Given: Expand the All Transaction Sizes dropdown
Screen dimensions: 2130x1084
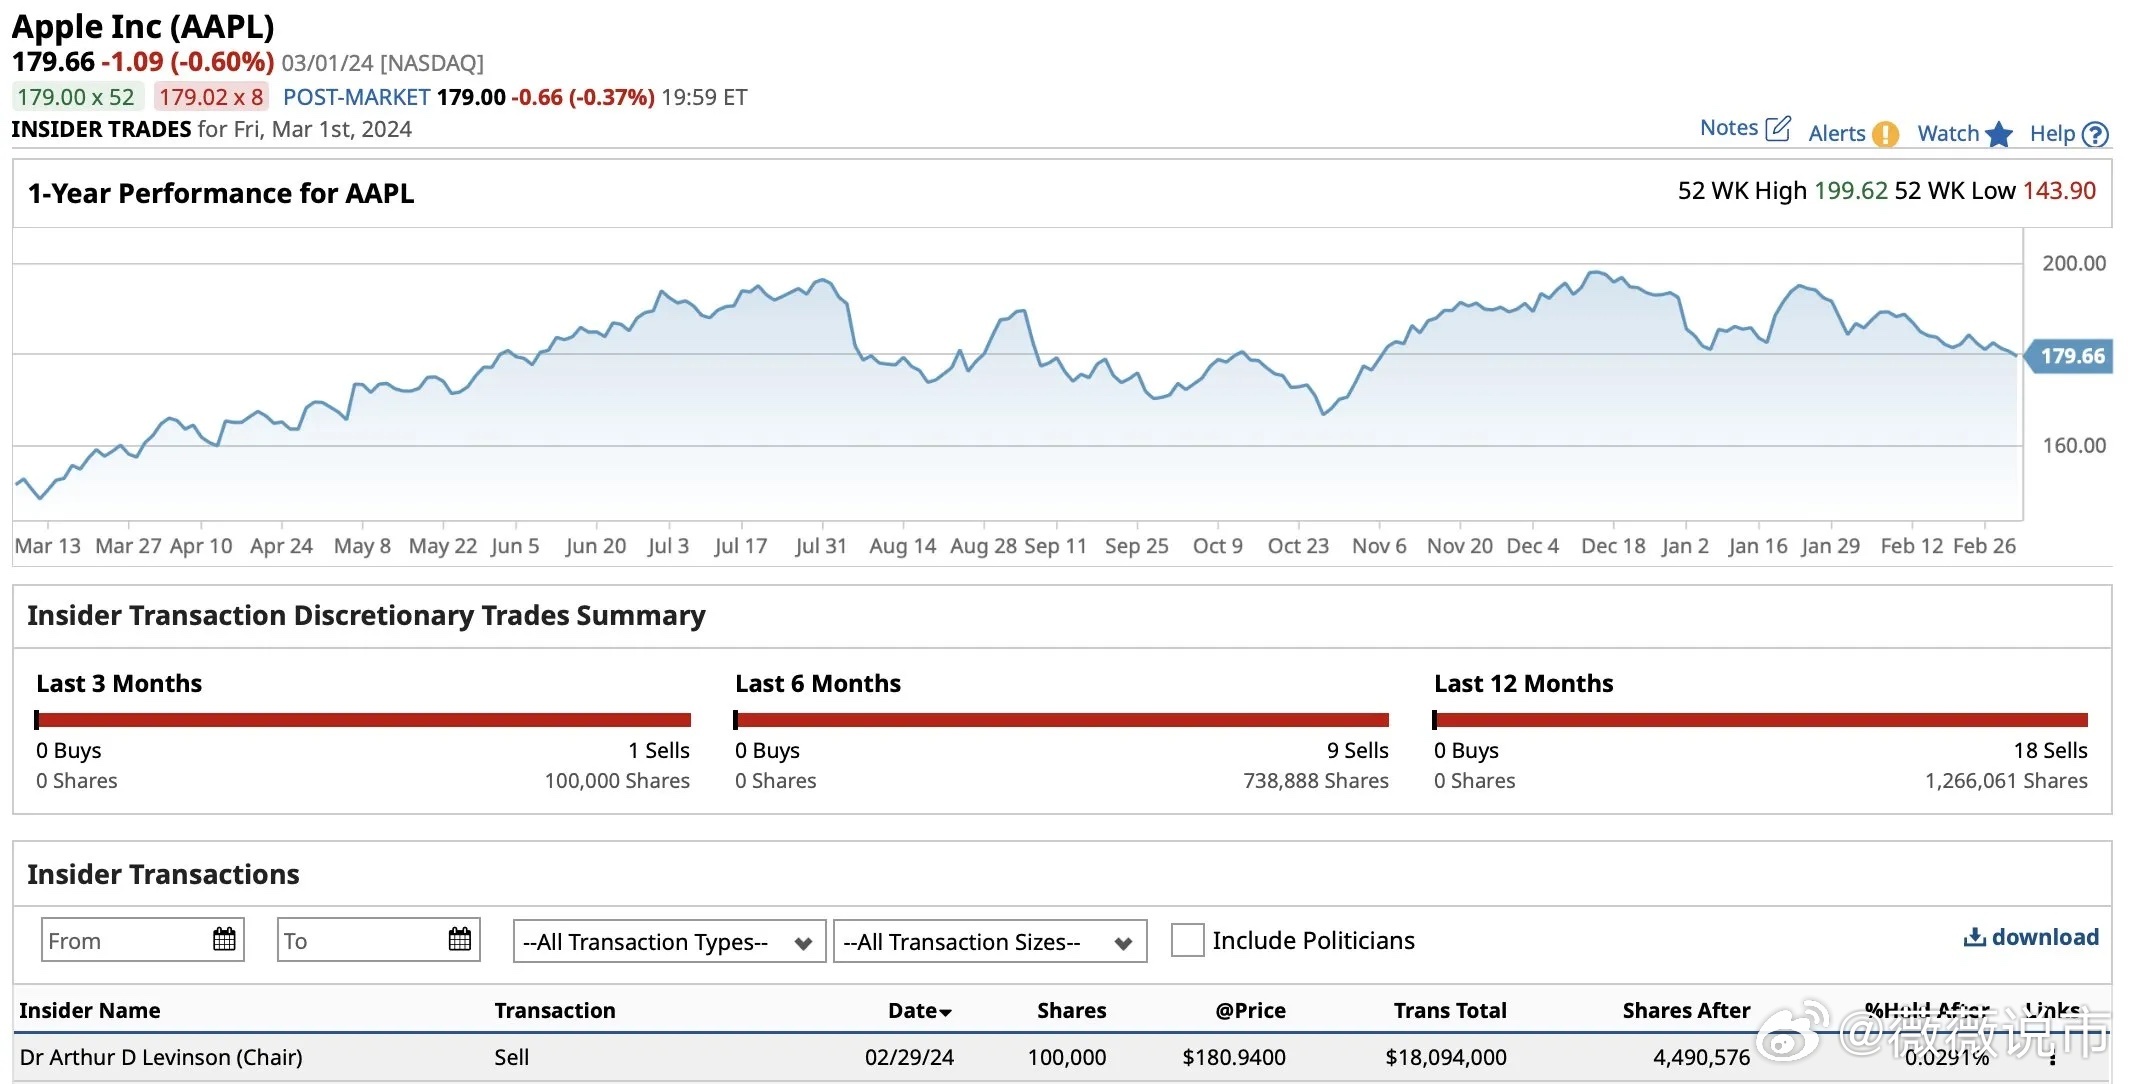Looking at the screenshot, I should pos(989,941).
